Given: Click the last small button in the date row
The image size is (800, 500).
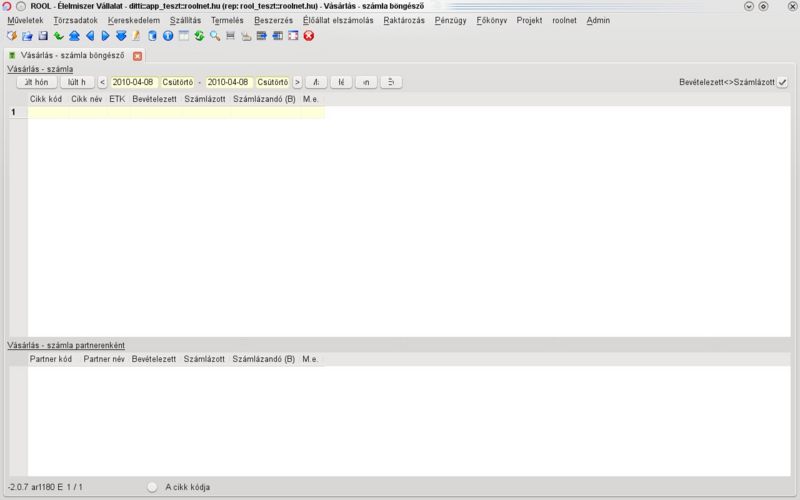Looking at the screenshot, I should click(x=391, y=82).
